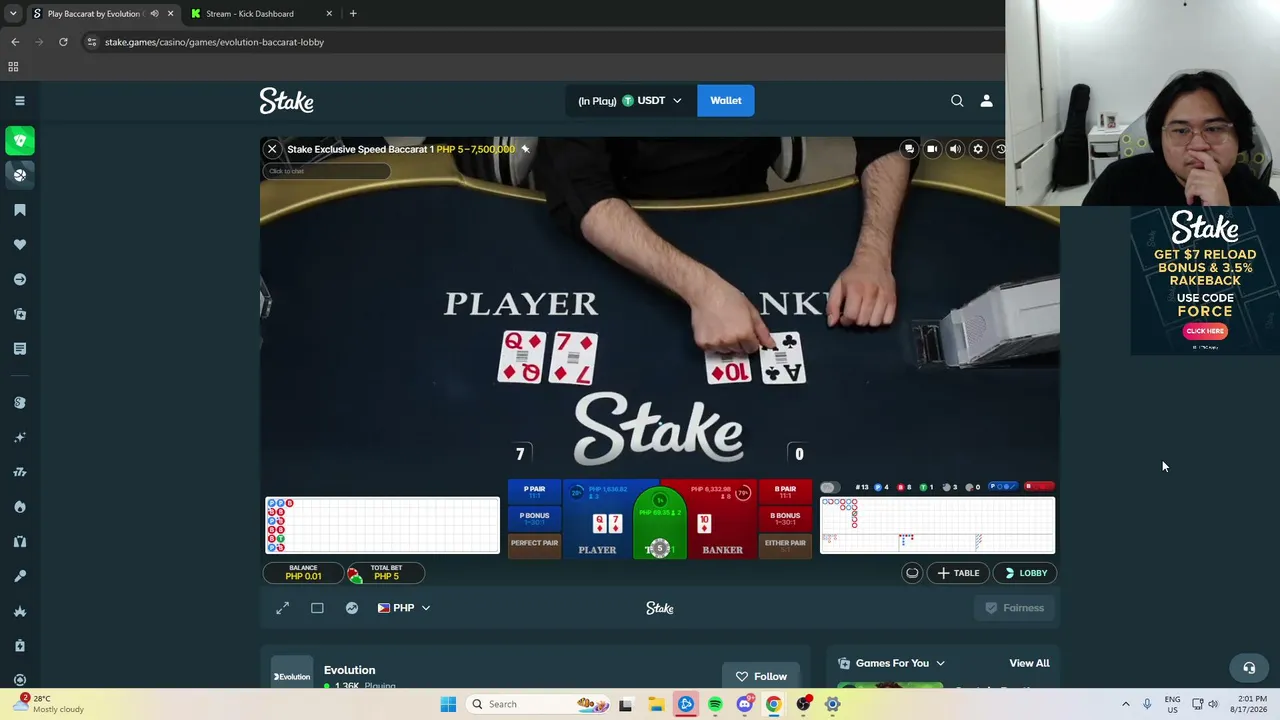This screenshot has height=720, width=1280.
Task: Click the chat input field in game
Action: (x=327, y=171)
